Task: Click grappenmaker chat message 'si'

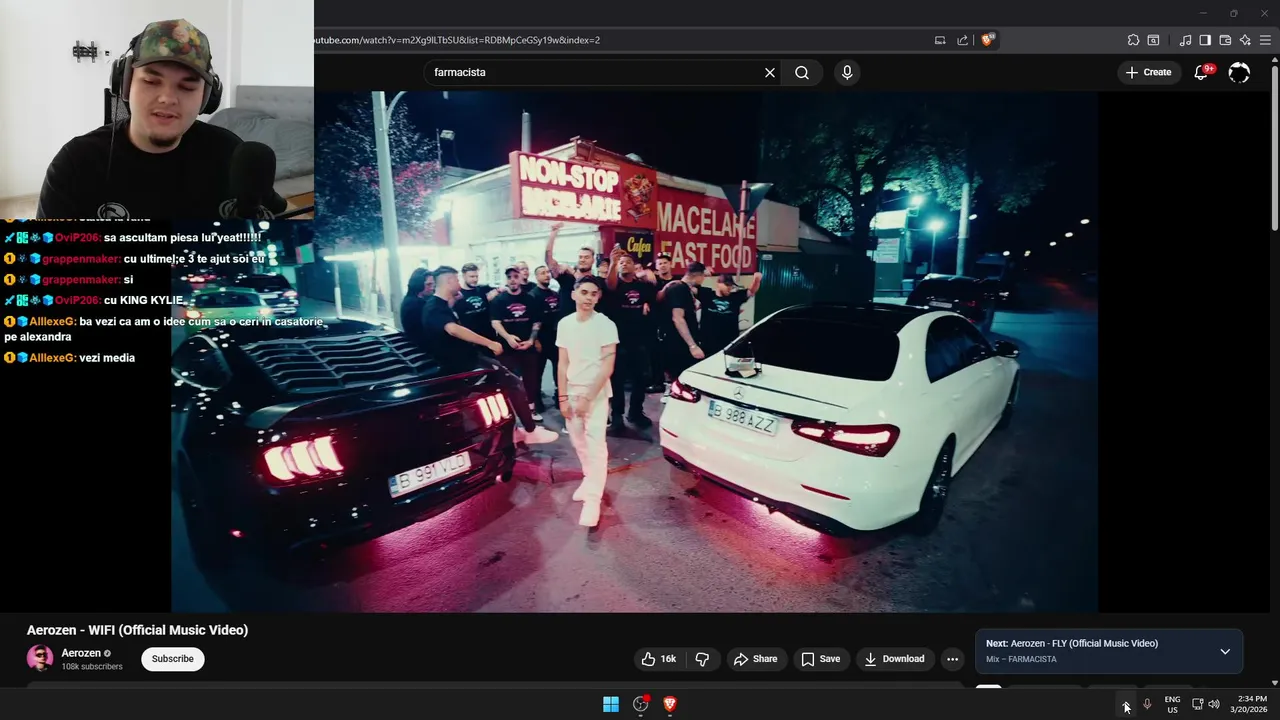Action: tap(68, 280)
